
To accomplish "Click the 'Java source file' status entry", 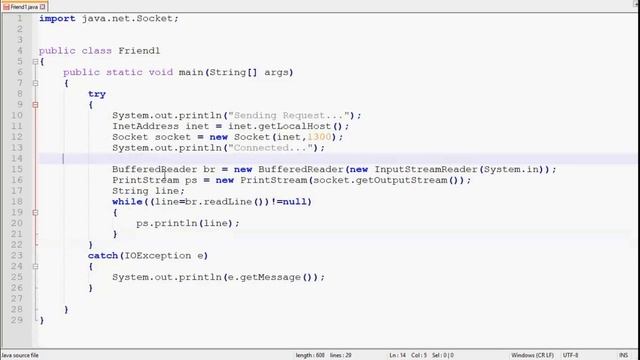I will 20,355.
